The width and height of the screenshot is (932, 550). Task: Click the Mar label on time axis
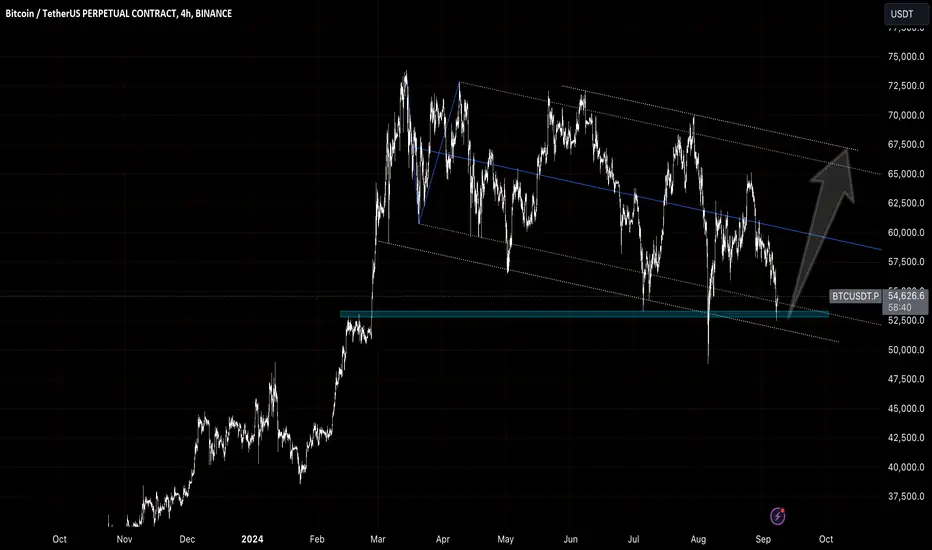tap(377, 539)
